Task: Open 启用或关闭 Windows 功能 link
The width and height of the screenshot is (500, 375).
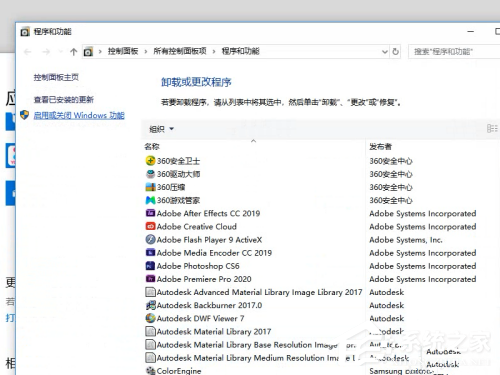Action: tap(79, 115)
